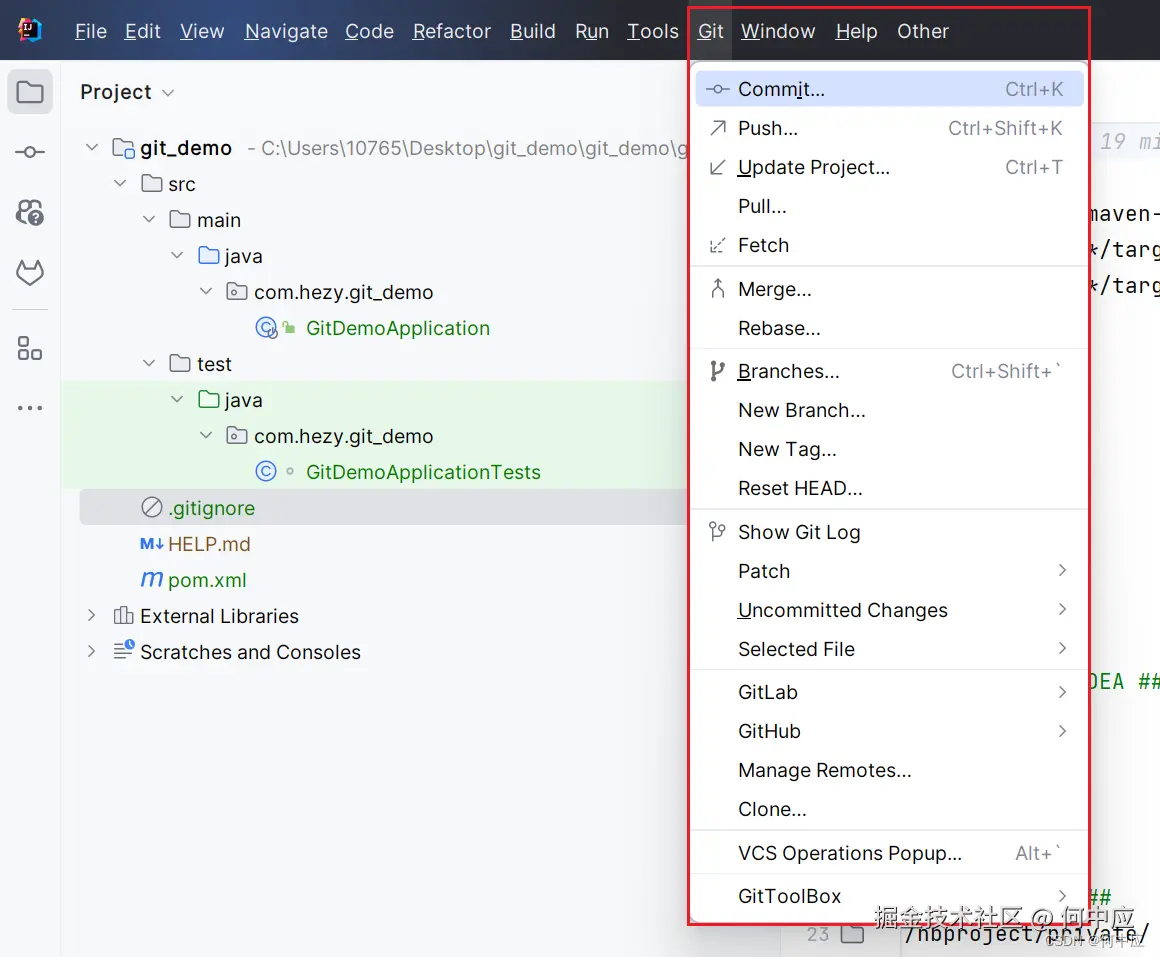Viewport: 1160px width, 957px height.
Task: Open the Navigate menu
Action: click(x=286, y=31)
